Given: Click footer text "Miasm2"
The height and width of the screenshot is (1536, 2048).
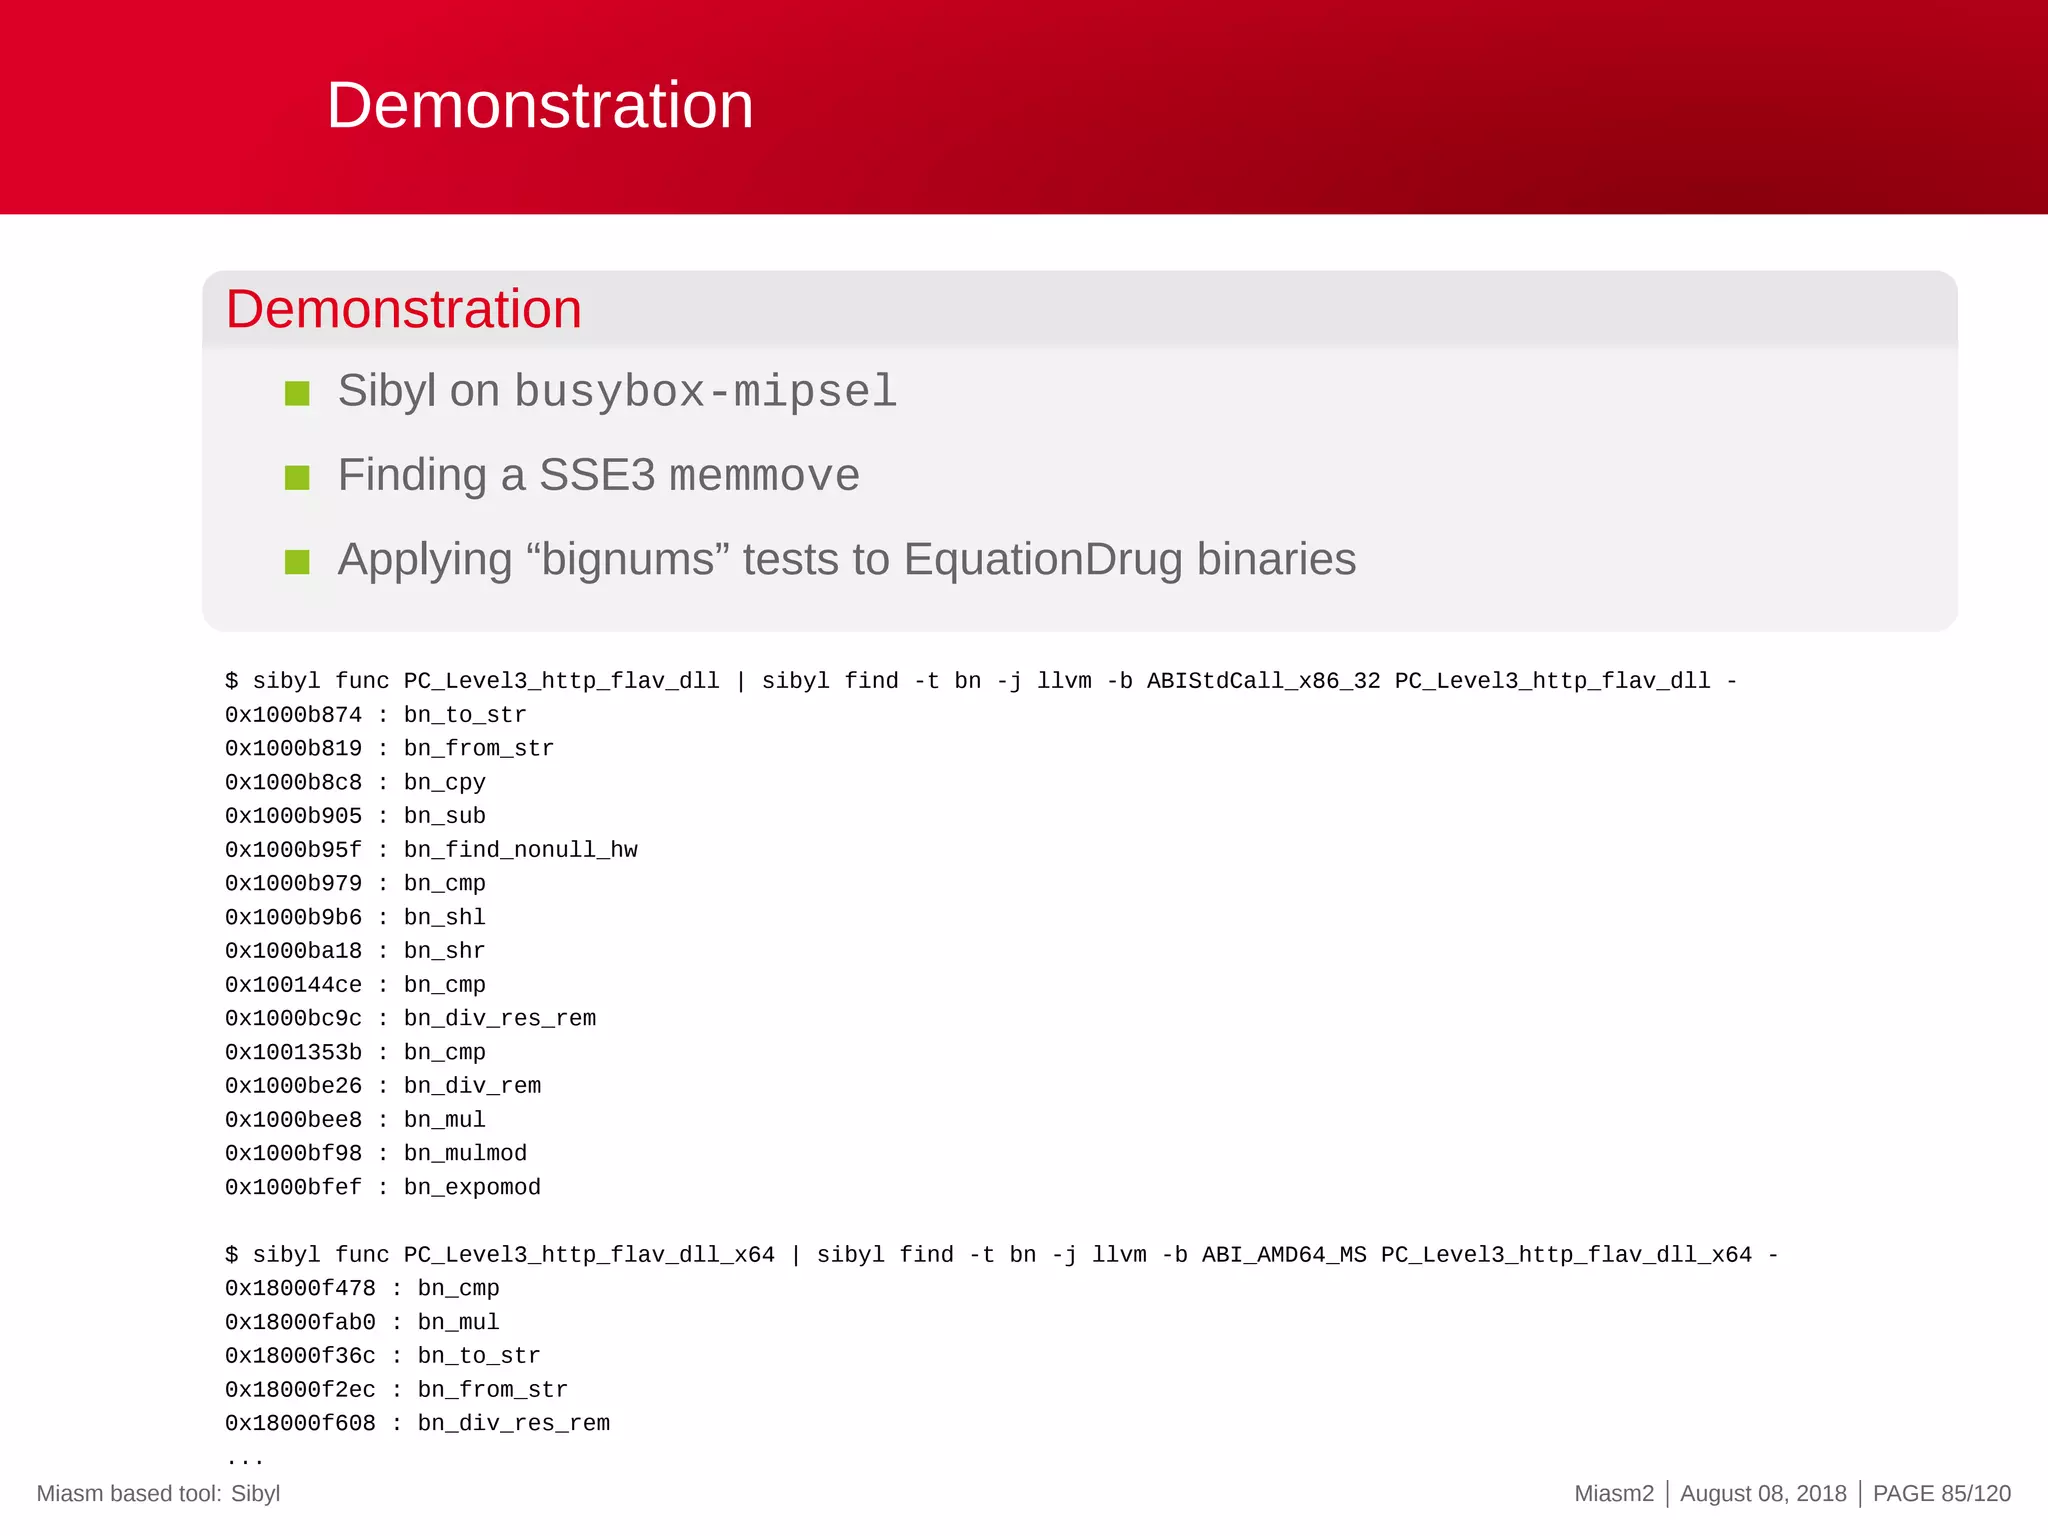Looking at the screenshot, I should click(1614, 1494).
